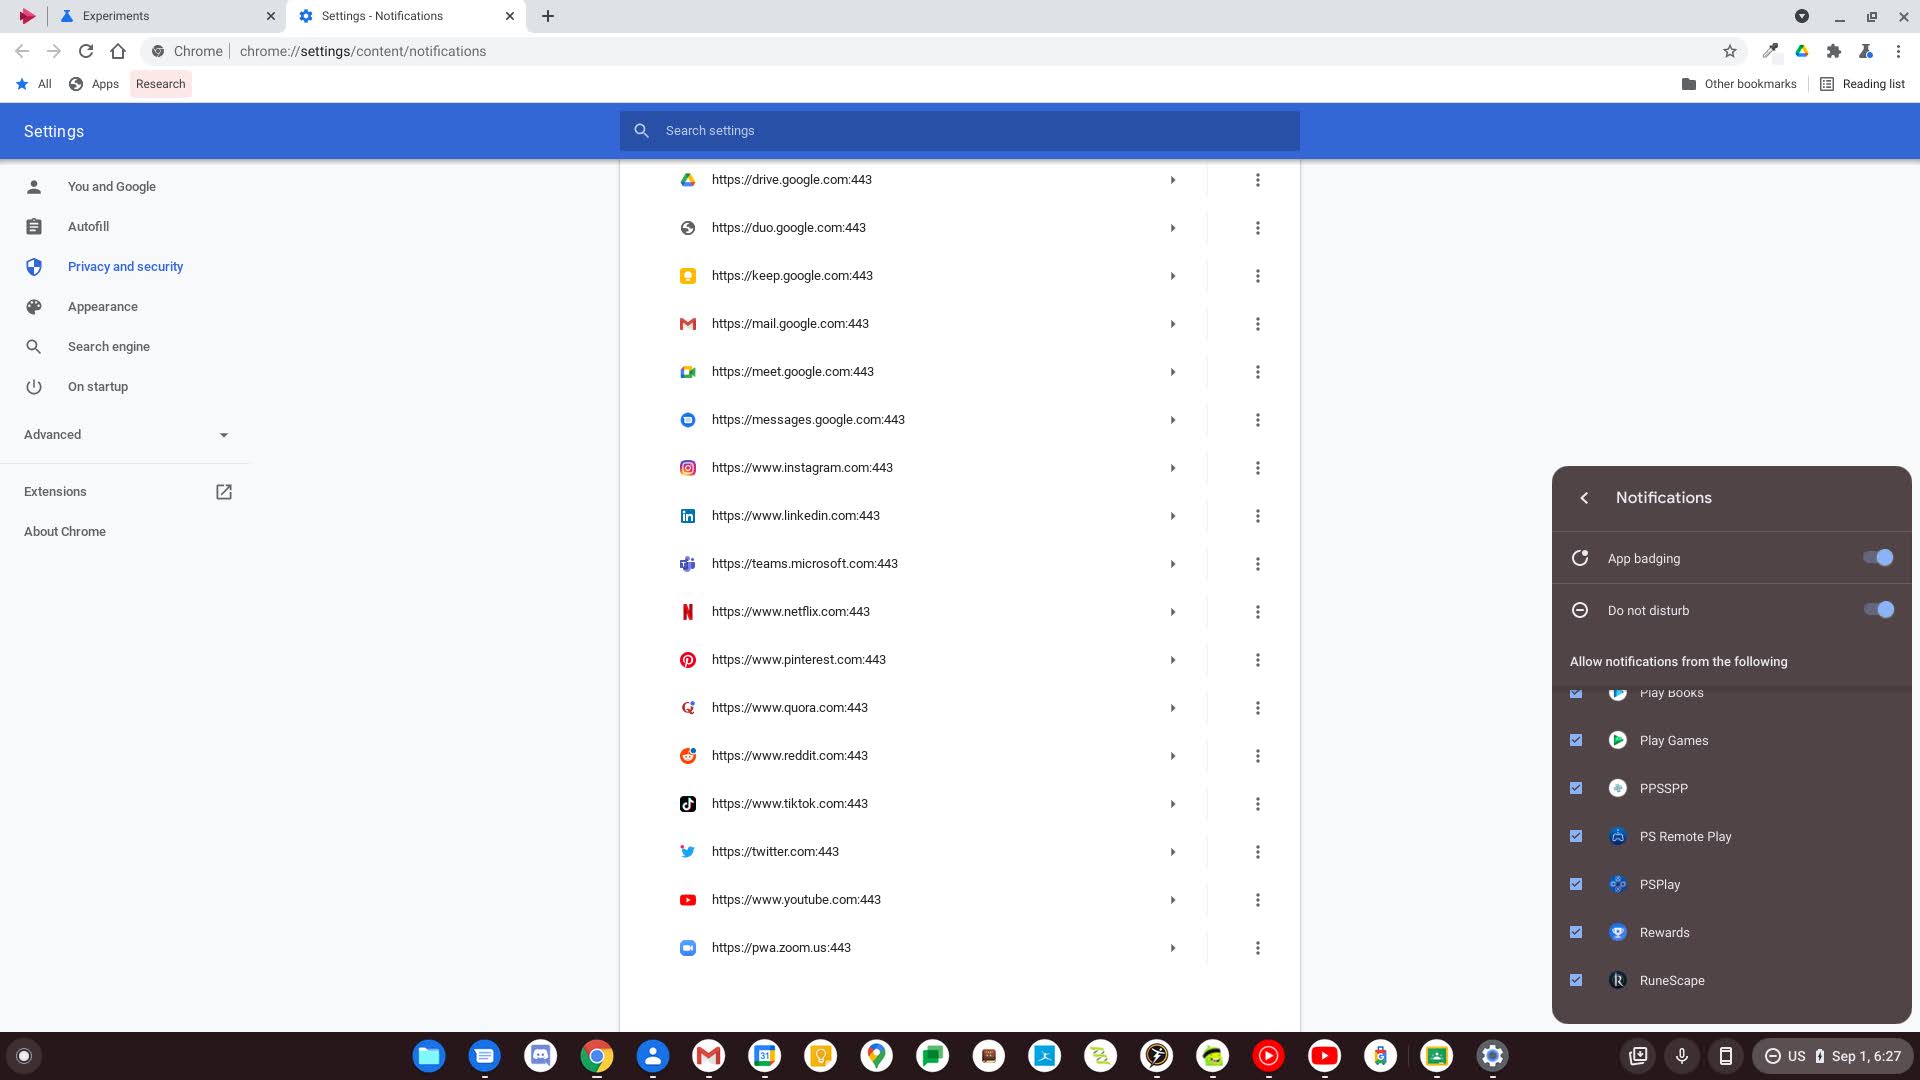Uncheck RuneScape notifications
Image resolution: width=1920 pixels, height=1080 pixels.
(x=1576, y=980)
